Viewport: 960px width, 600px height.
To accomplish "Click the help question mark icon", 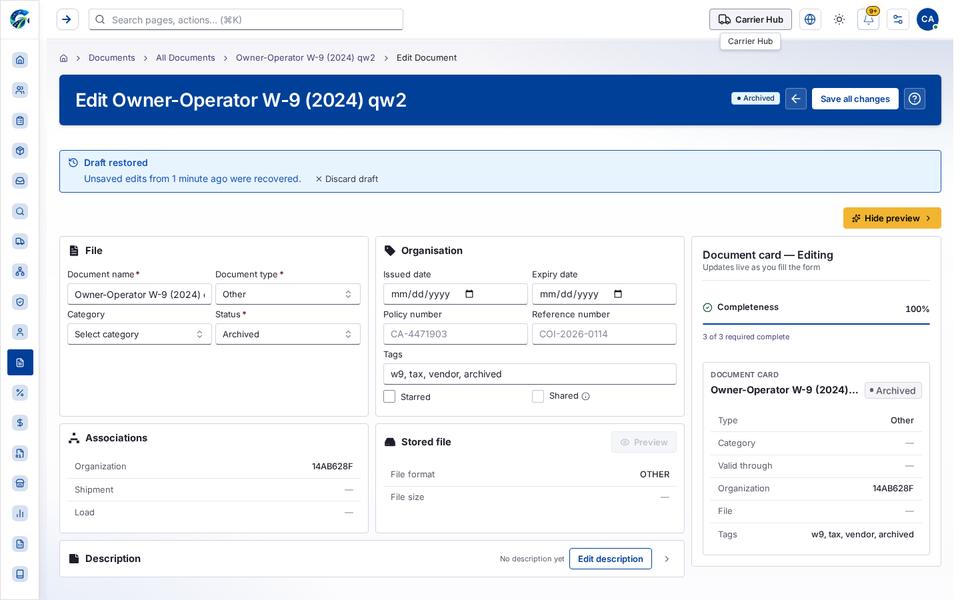I will coord(915,99).
